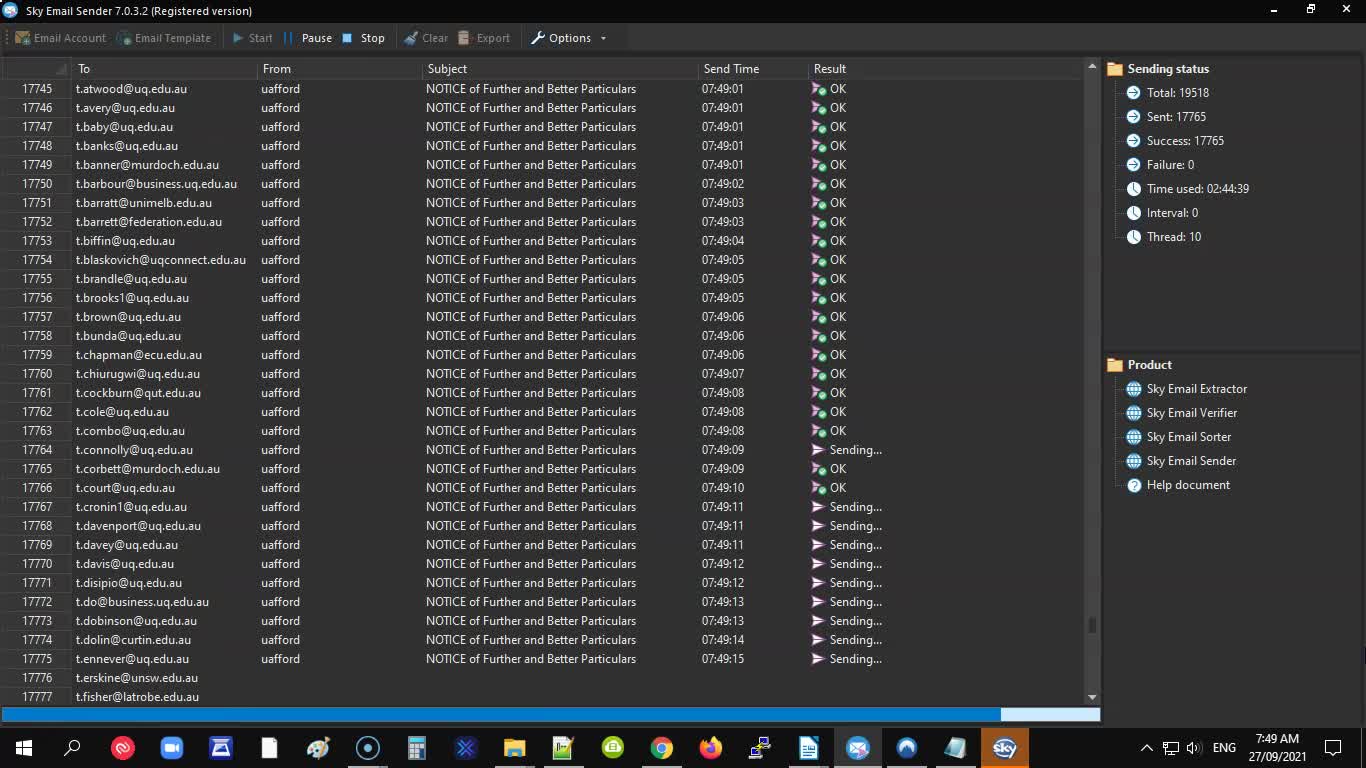Open Sky Email Sorter product link
1366x768 pixels.
click(1189, 437)
